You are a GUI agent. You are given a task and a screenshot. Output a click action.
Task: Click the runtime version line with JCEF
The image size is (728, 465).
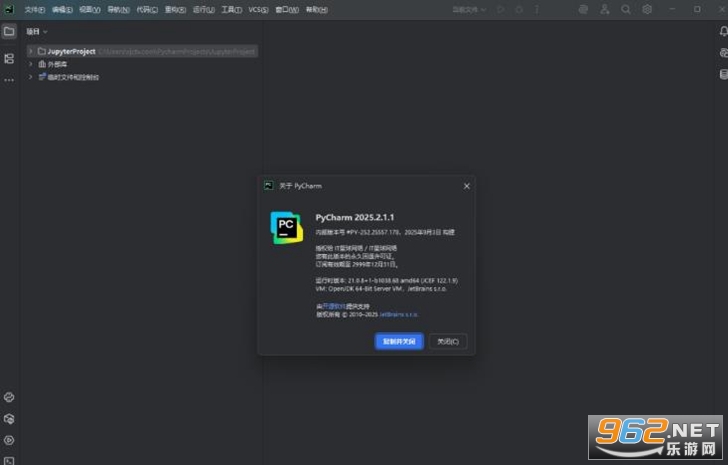[x=386, y=280]
